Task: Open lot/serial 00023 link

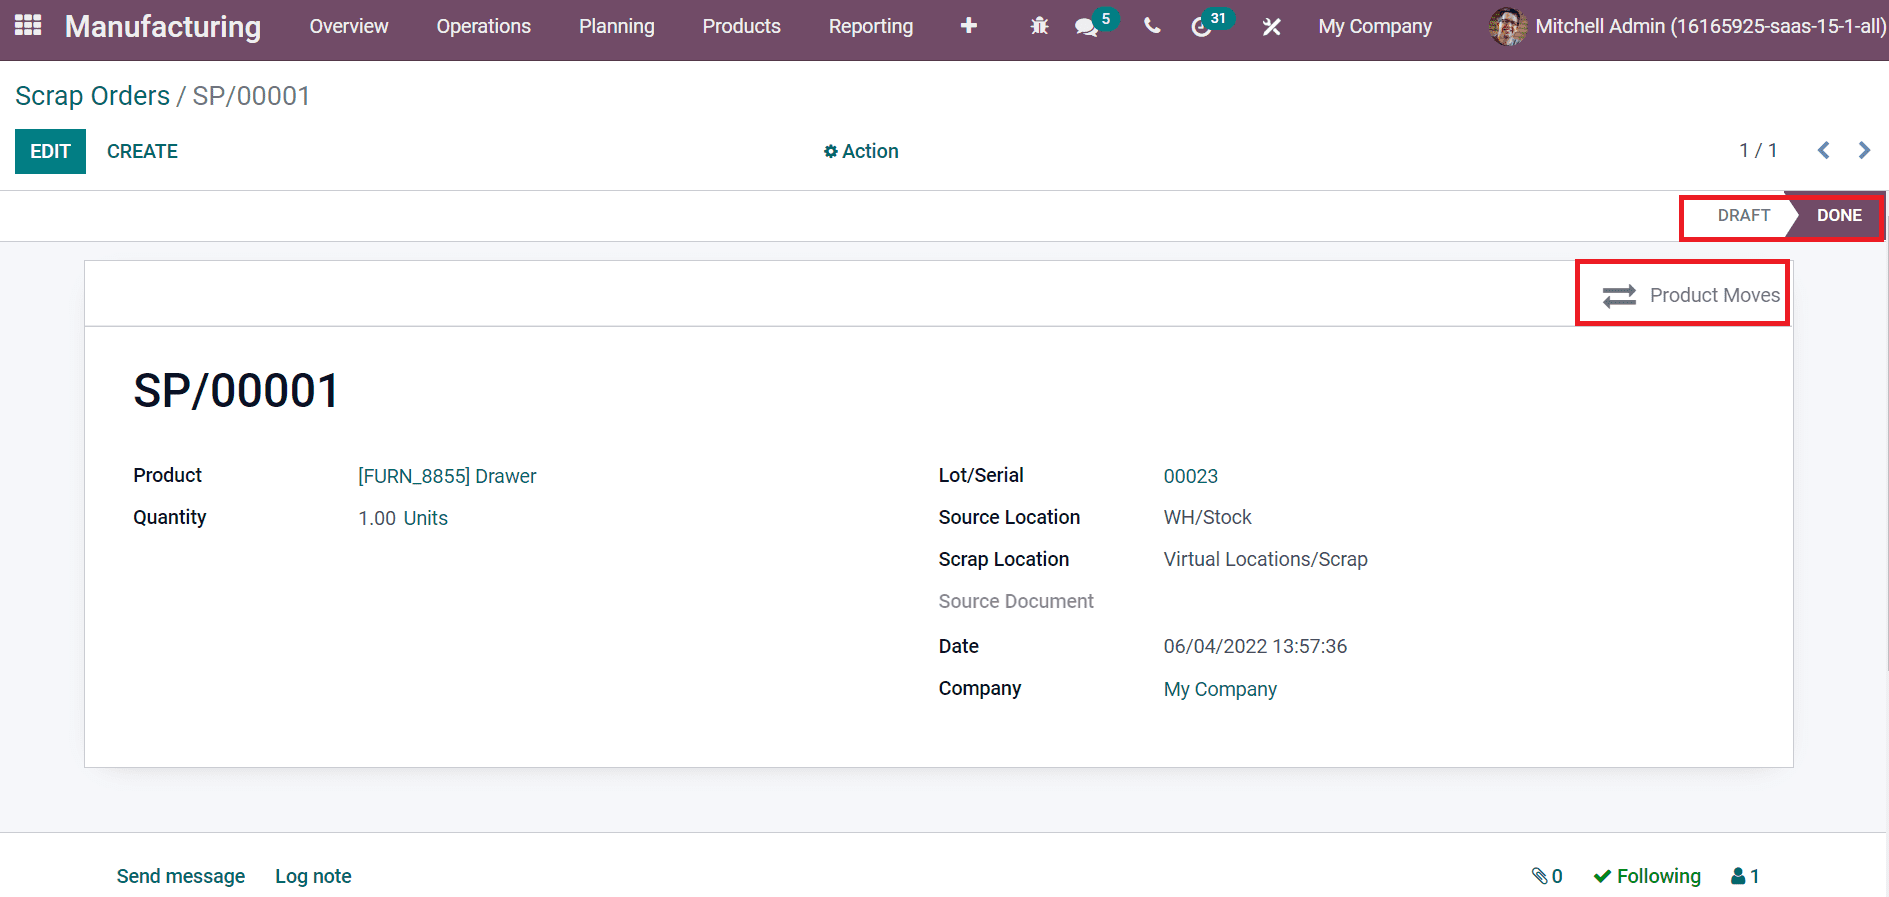Action: click(x=1191, y=476)
